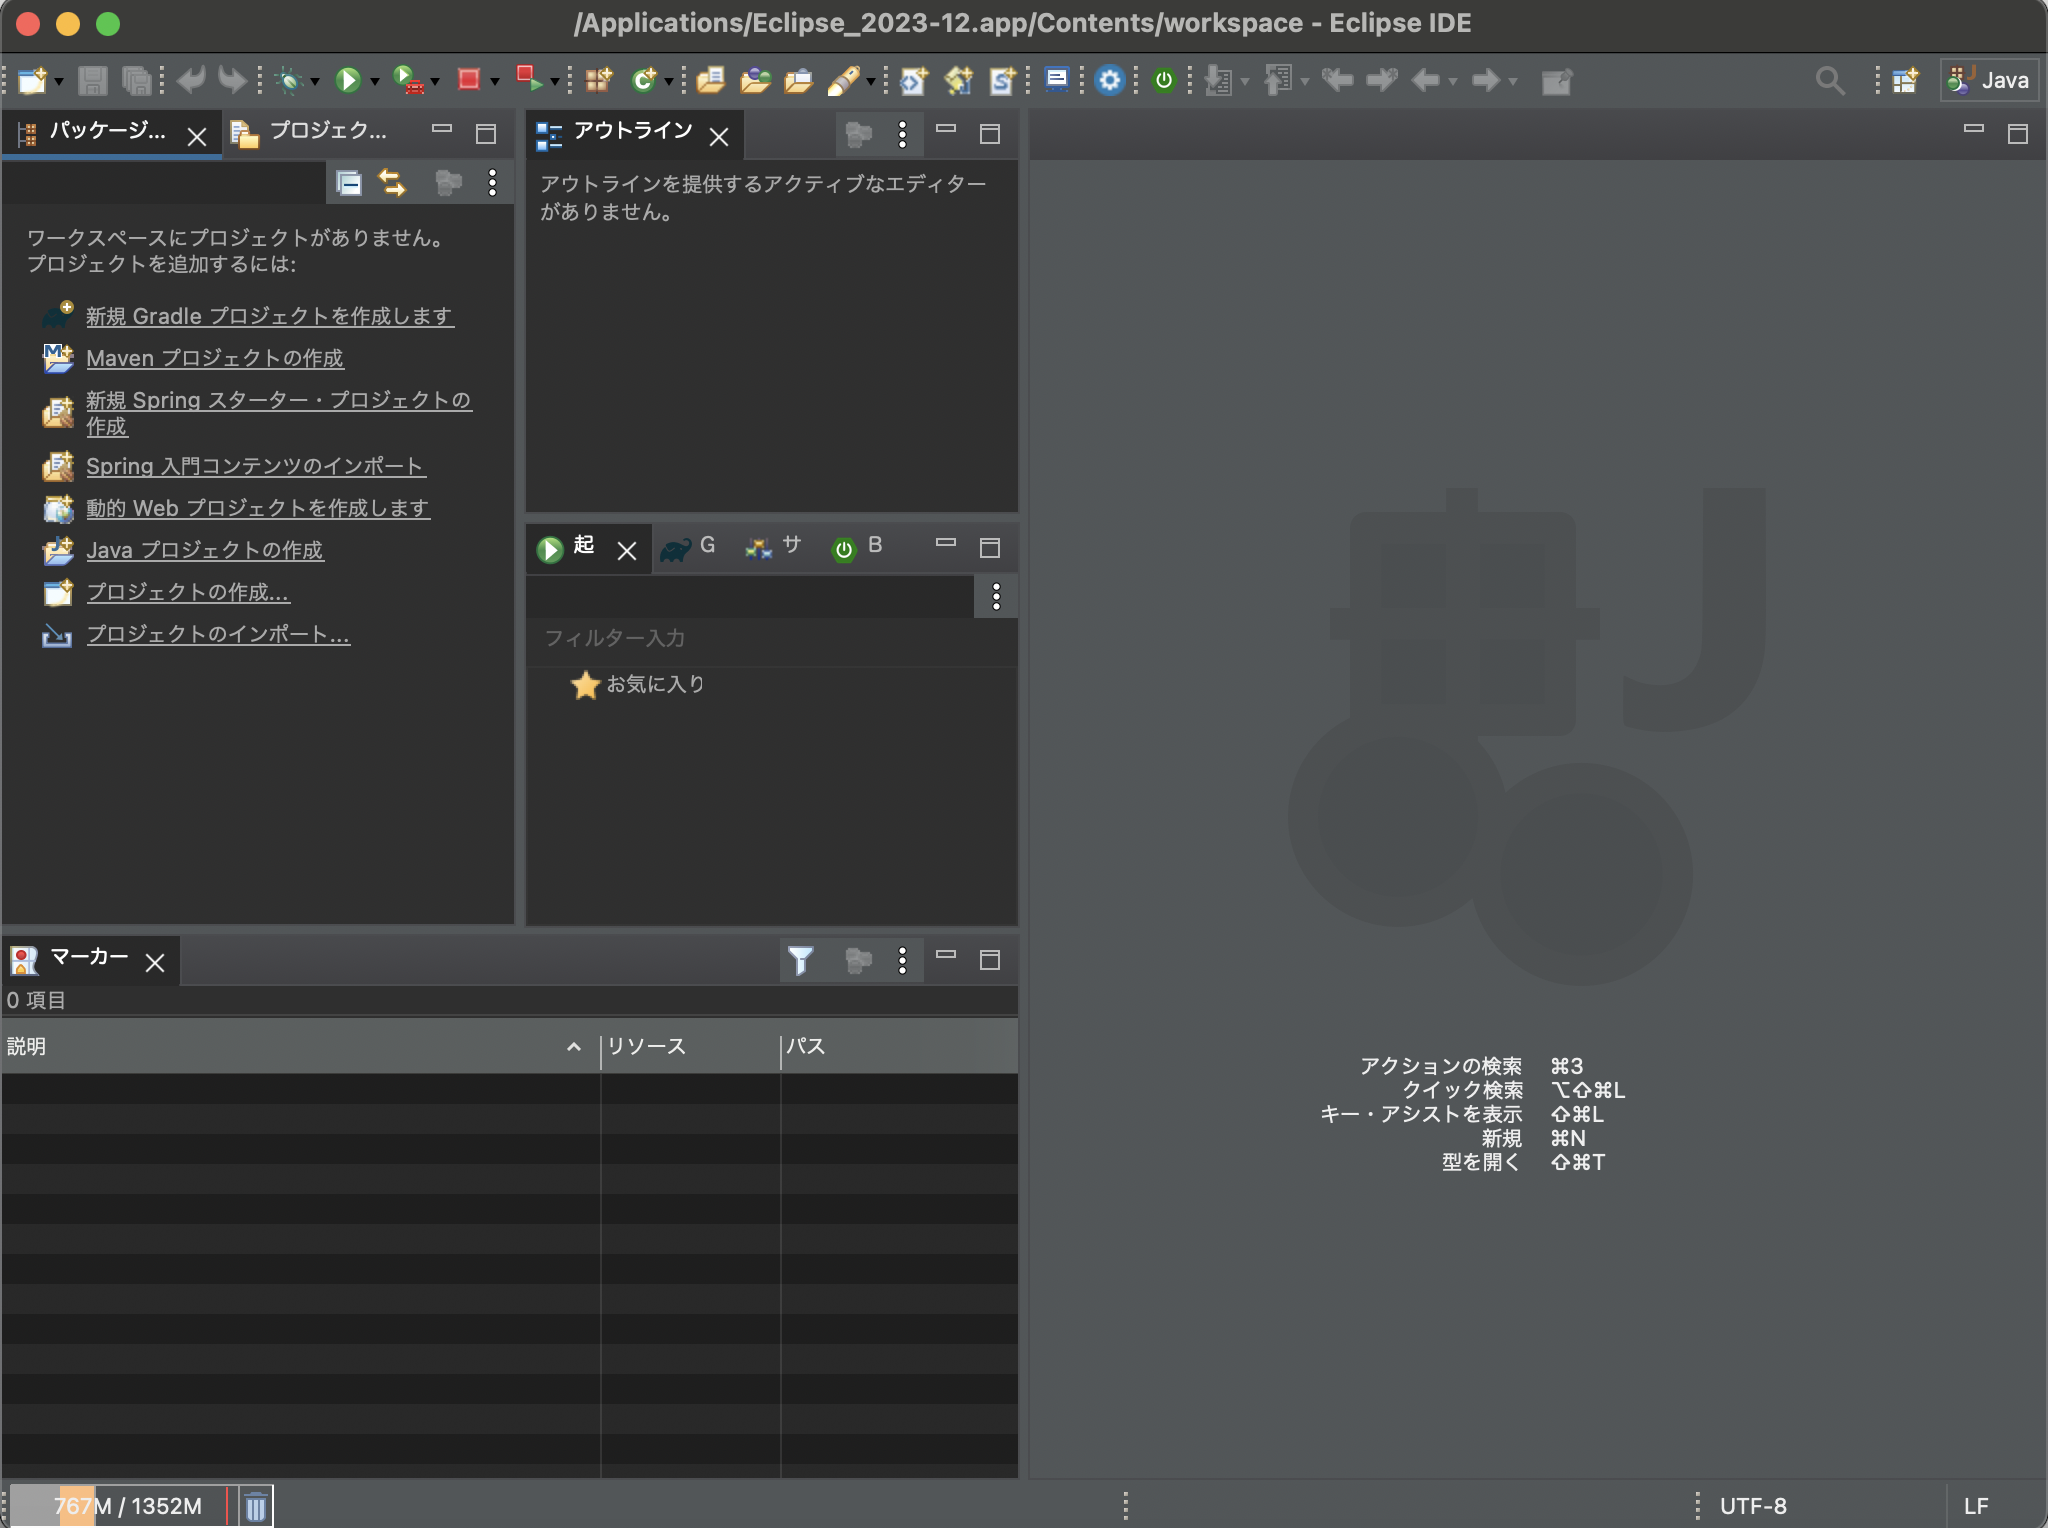Click the Last Edit Location icon

(1337, 80)
